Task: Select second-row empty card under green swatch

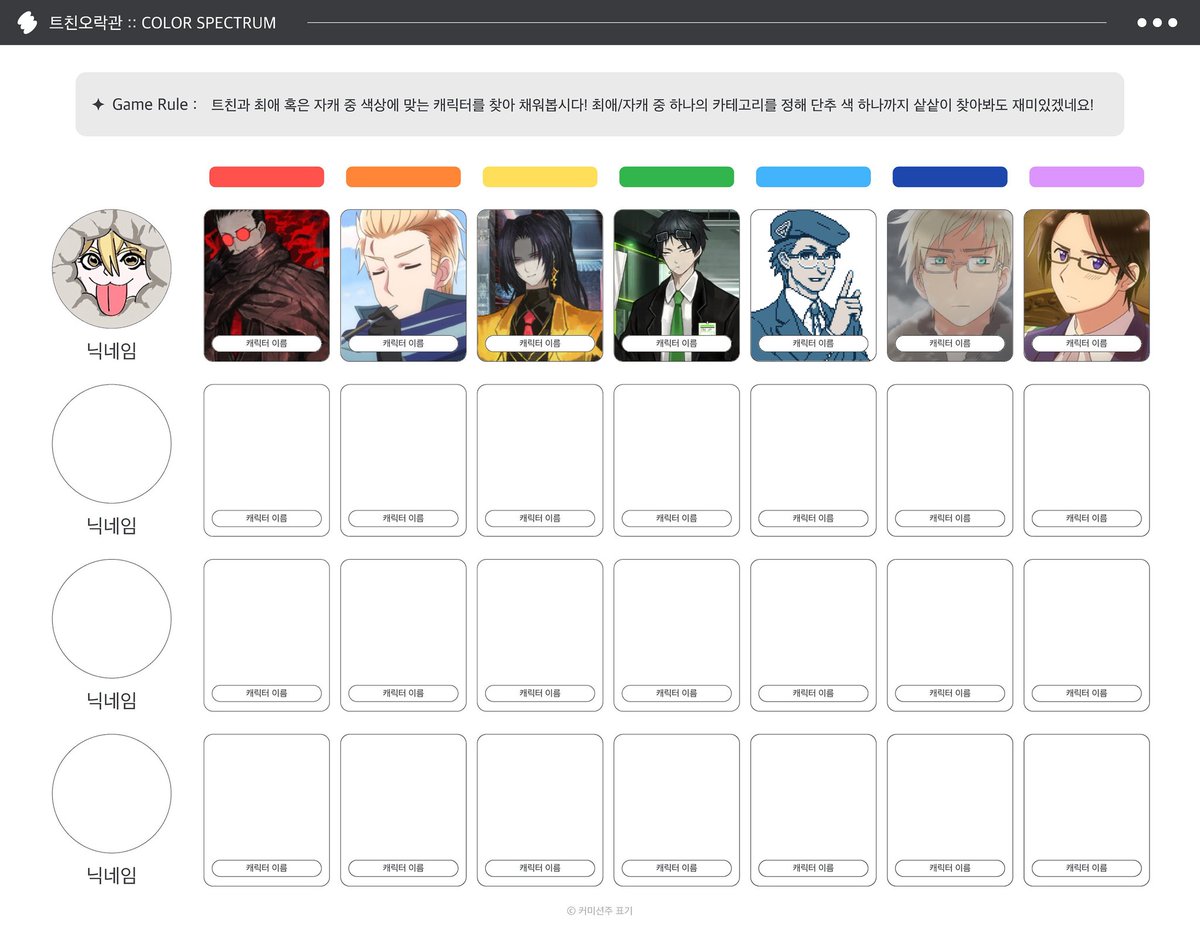Action: (x=677, y=460)
